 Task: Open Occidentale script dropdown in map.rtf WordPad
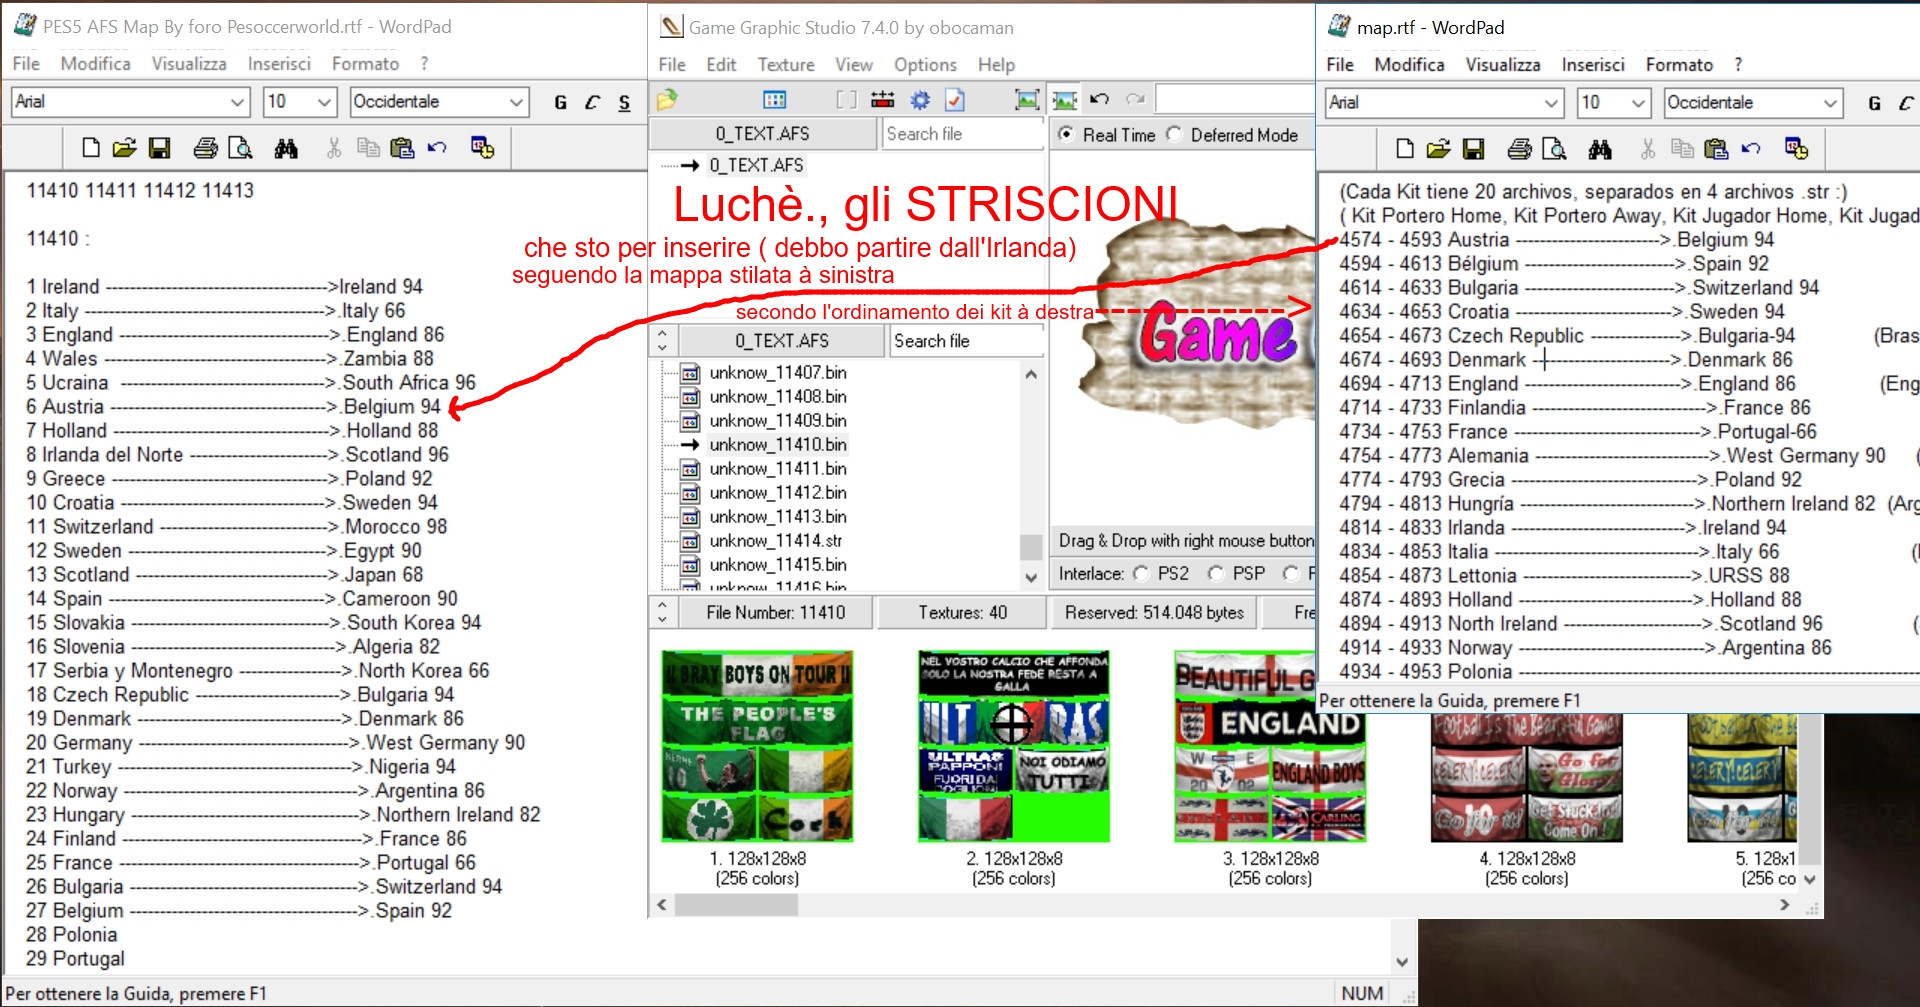[x=1830, y=103]
